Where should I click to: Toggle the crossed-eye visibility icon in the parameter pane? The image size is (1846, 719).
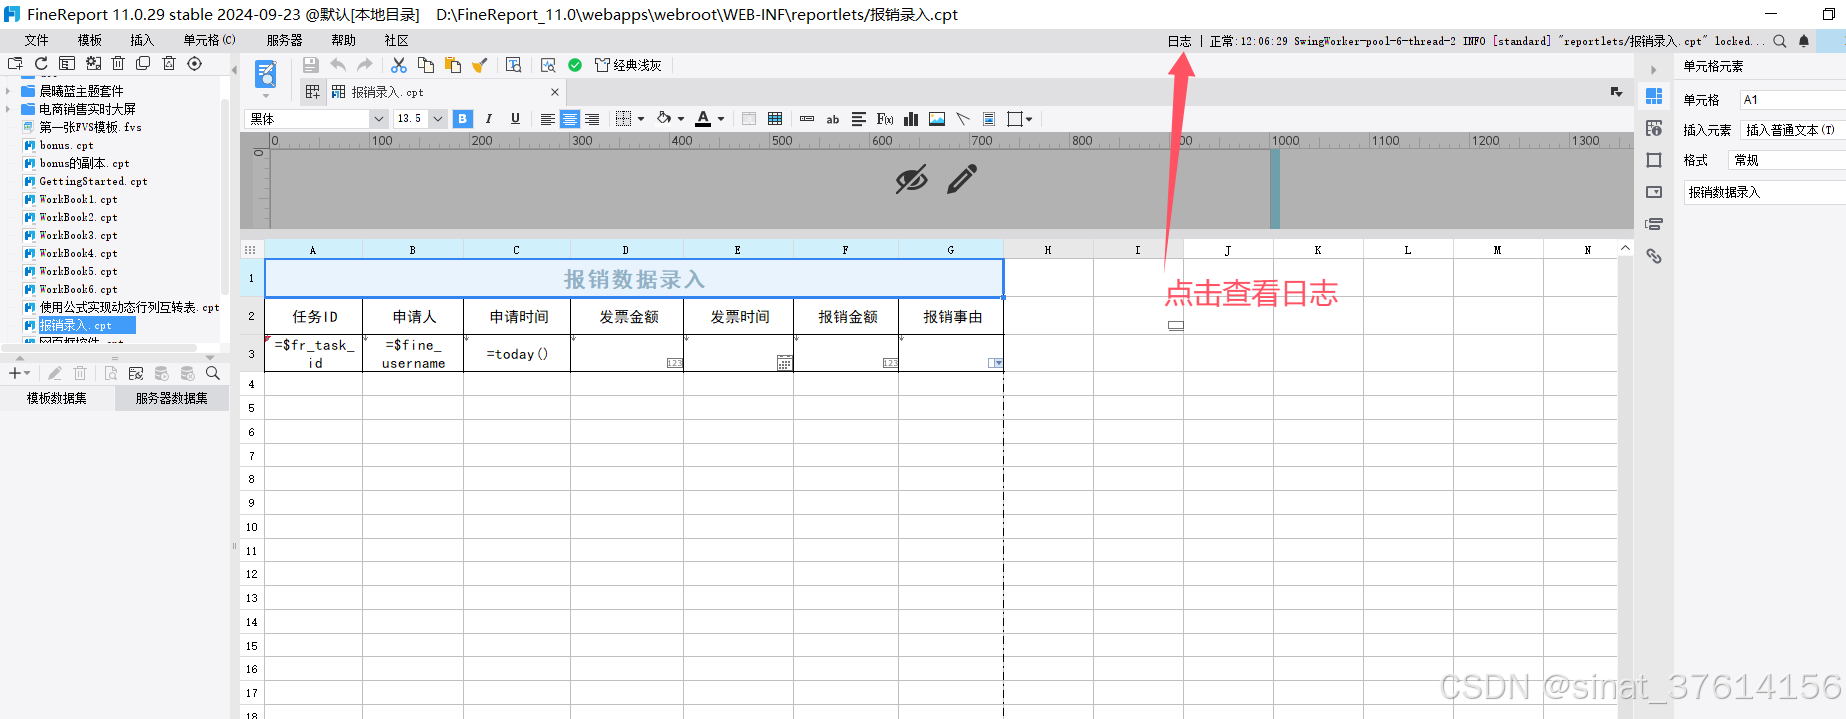click(x=911, y=180)
